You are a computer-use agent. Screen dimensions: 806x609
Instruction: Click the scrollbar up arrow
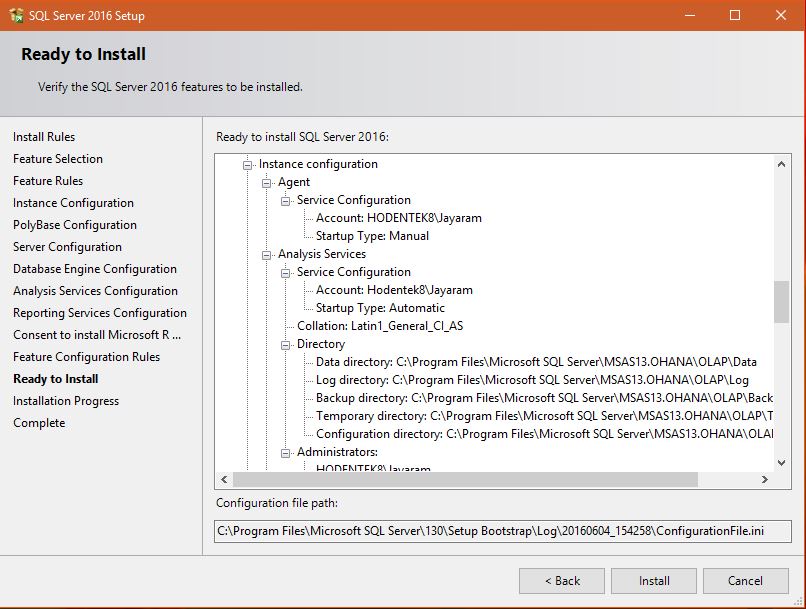(x=783, y=163)
